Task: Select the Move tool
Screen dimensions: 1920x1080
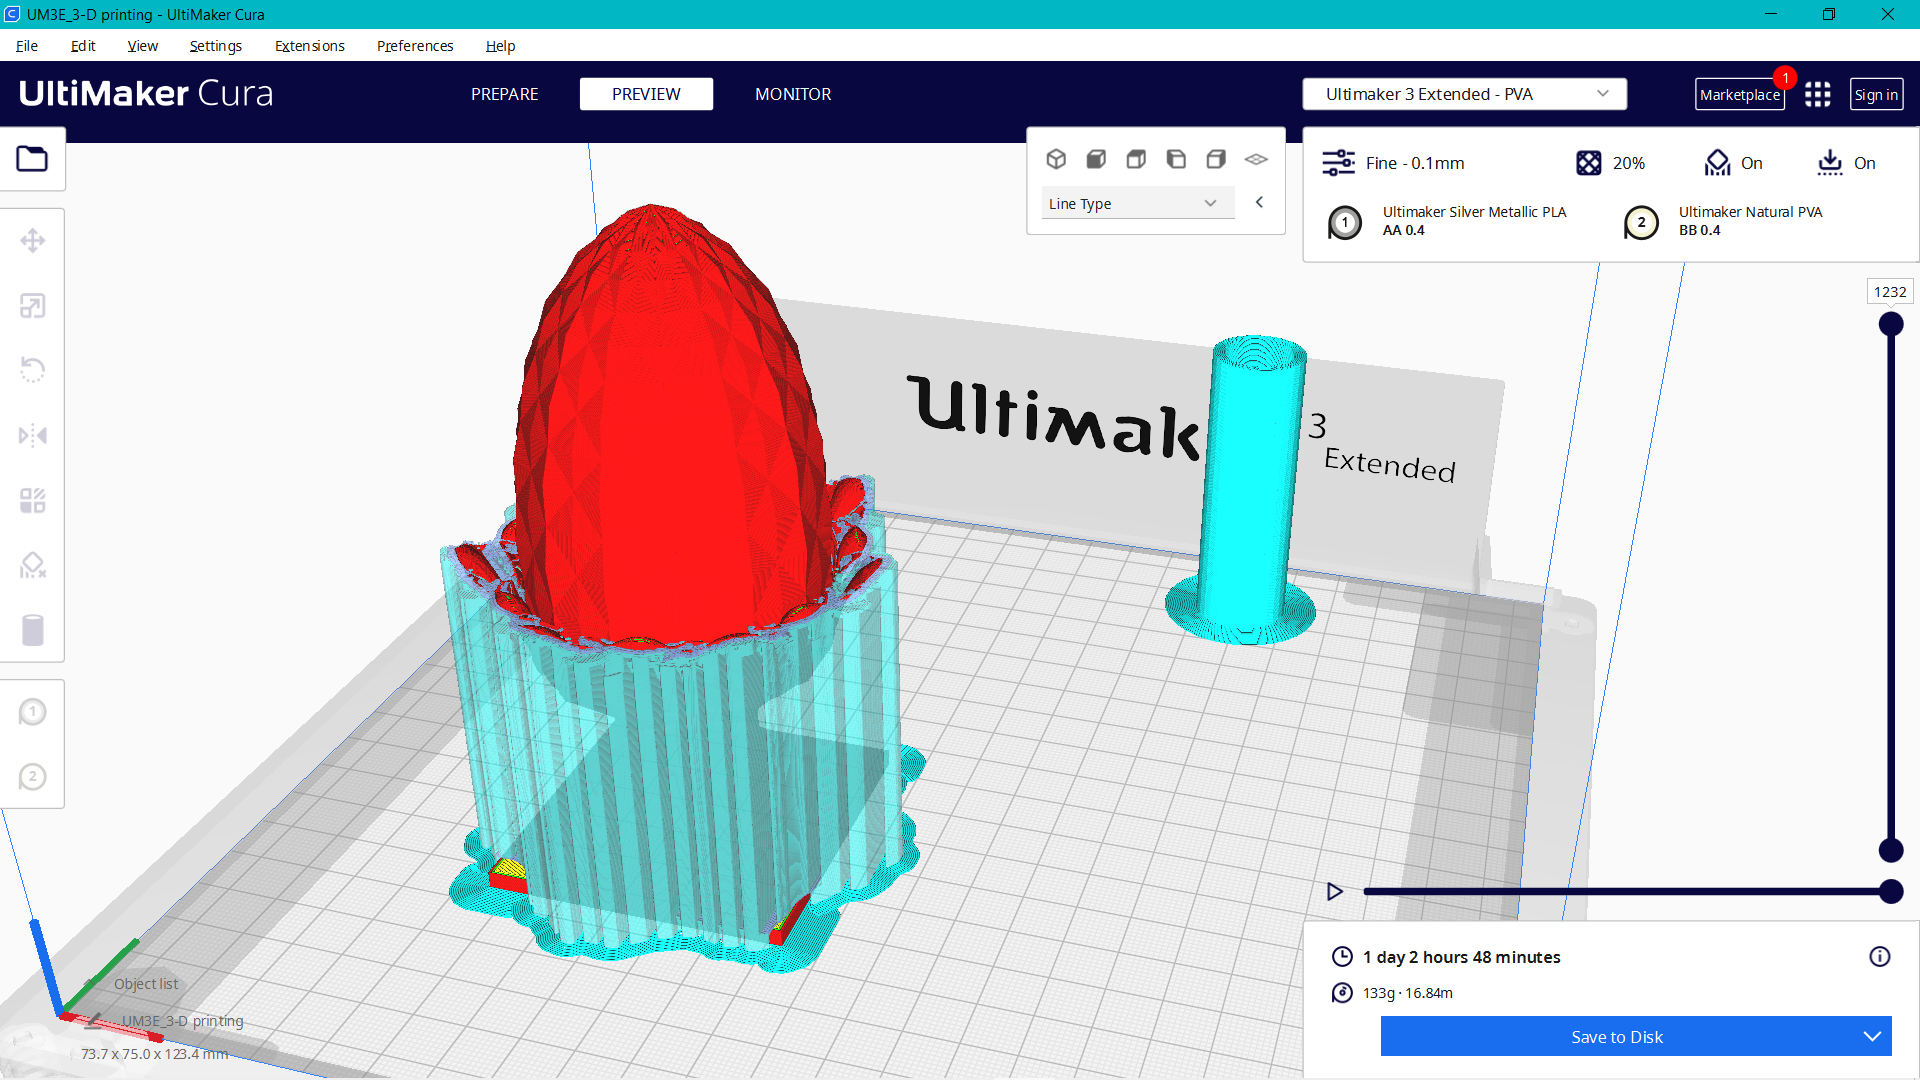Action: pyautogui.click(x=33, y=240)
